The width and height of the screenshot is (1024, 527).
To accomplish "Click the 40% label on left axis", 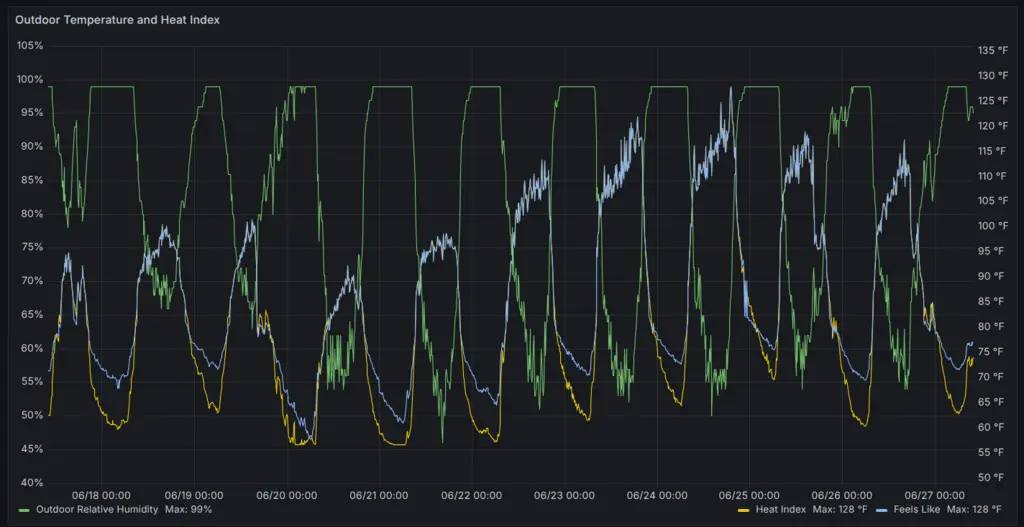I will [30, 482].
